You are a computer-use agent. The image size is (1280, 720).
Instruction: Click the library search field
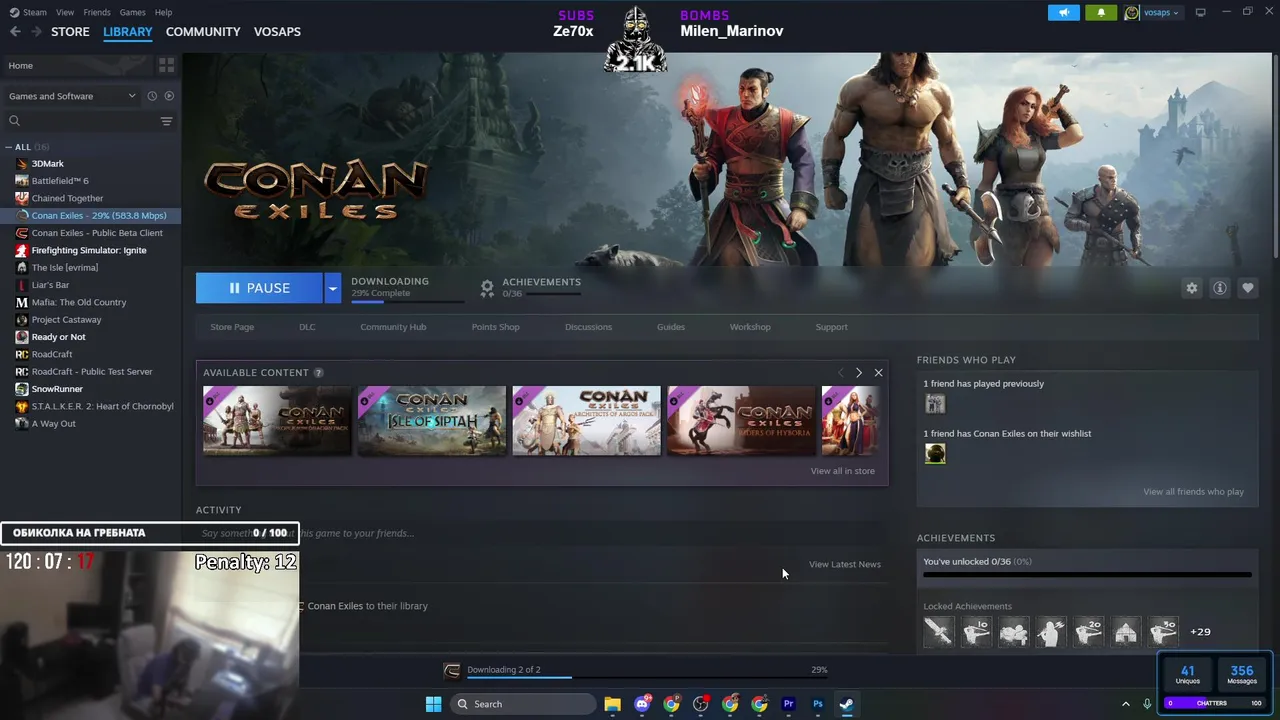82,121
